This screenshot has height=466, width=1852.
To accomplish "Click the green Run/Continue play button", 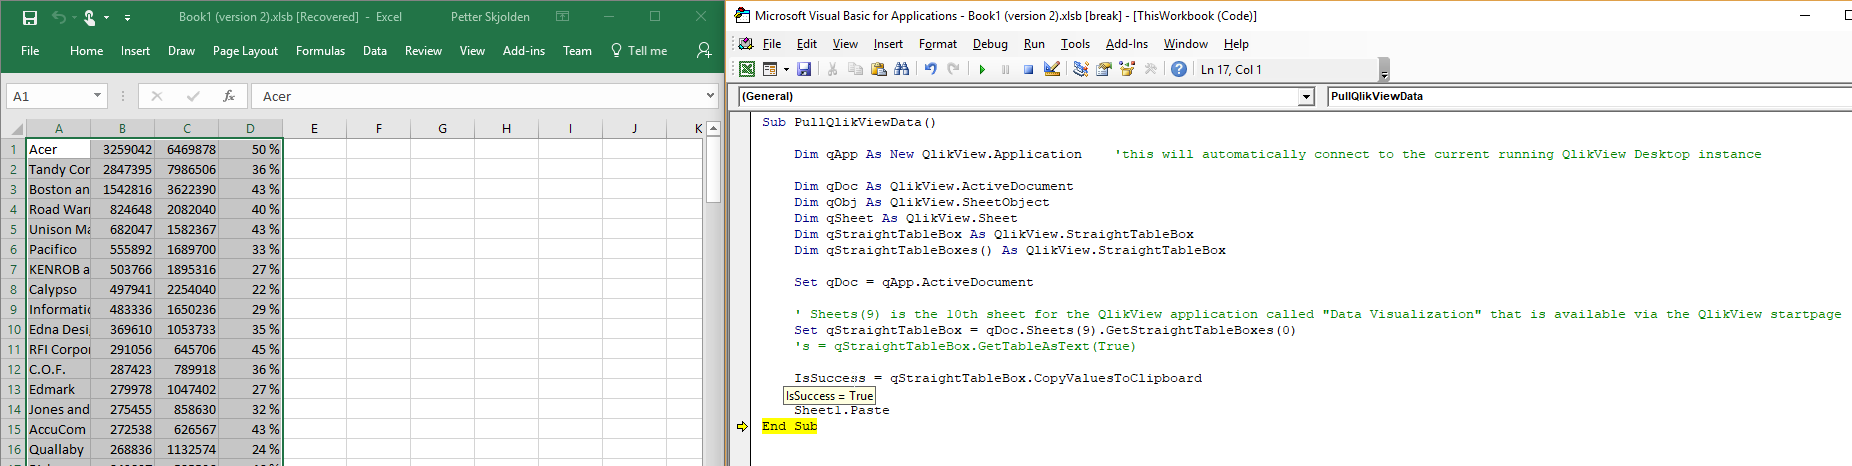I will coord(982,69).
